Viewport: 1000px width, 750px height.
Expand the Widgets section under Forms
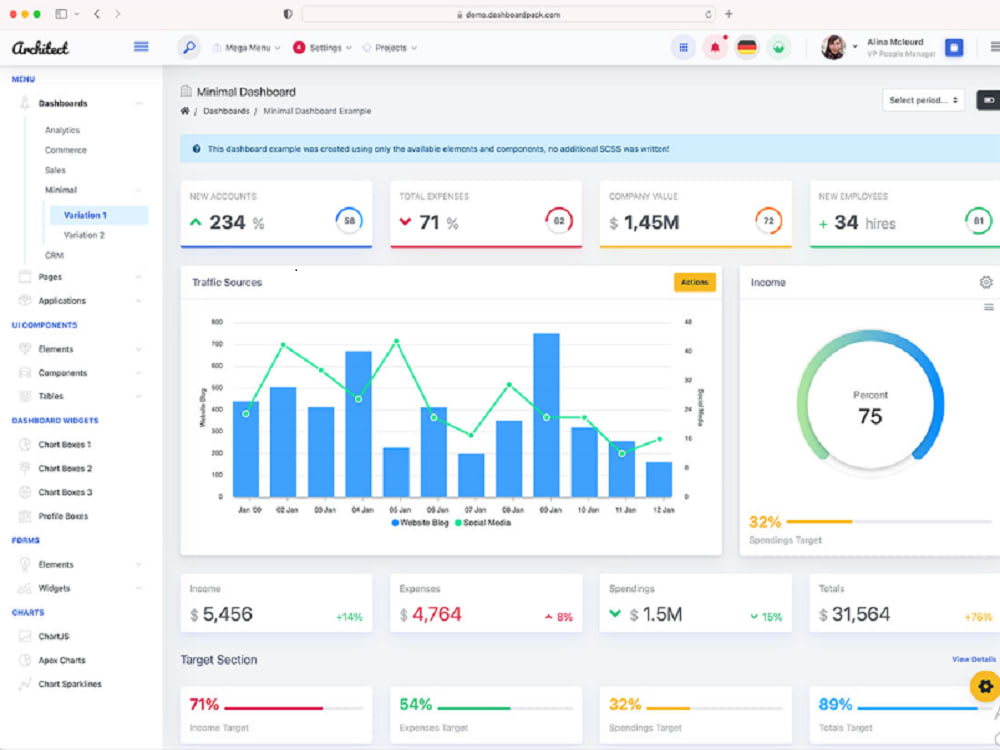(x=138, y=588)
